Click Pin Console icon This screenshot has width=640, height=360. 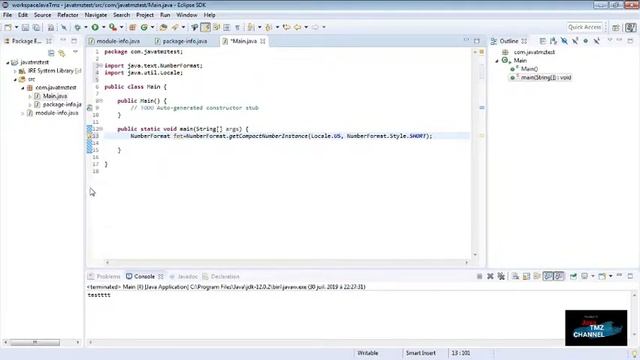[573, 276]
